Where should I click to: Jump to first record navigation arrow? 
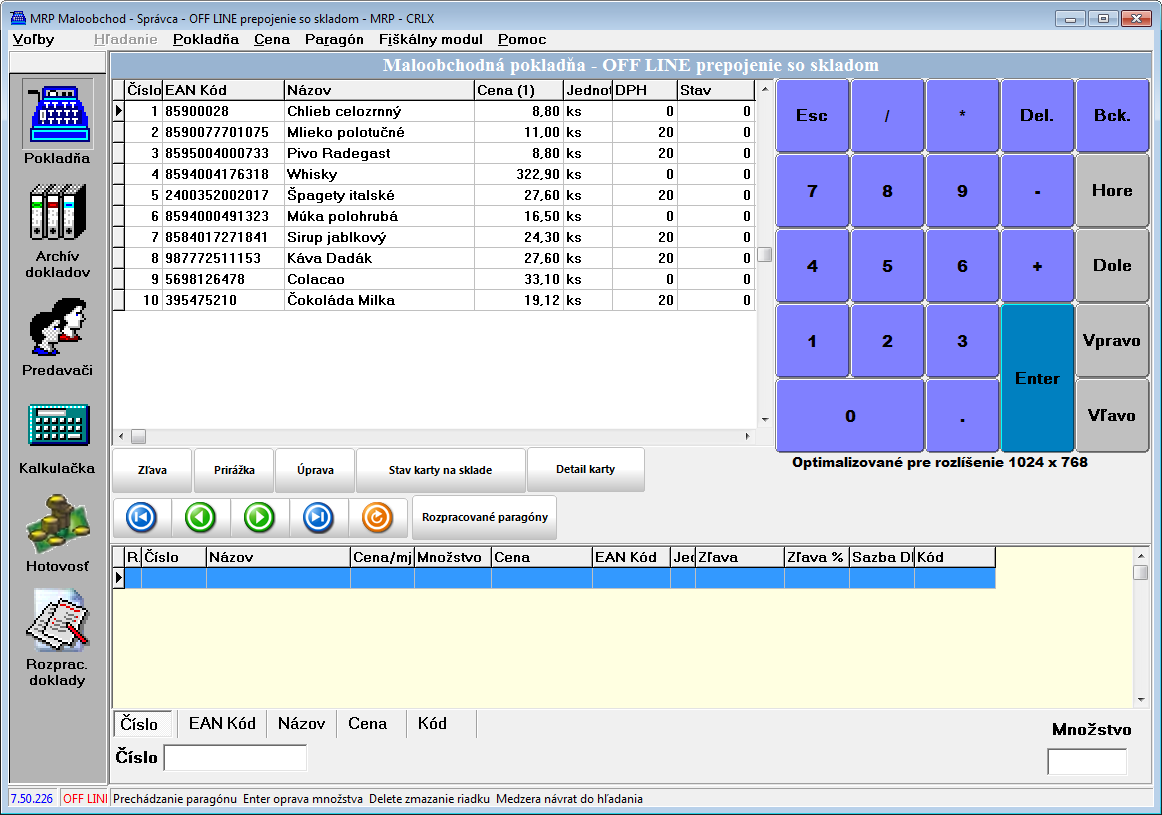click(141, 517)
